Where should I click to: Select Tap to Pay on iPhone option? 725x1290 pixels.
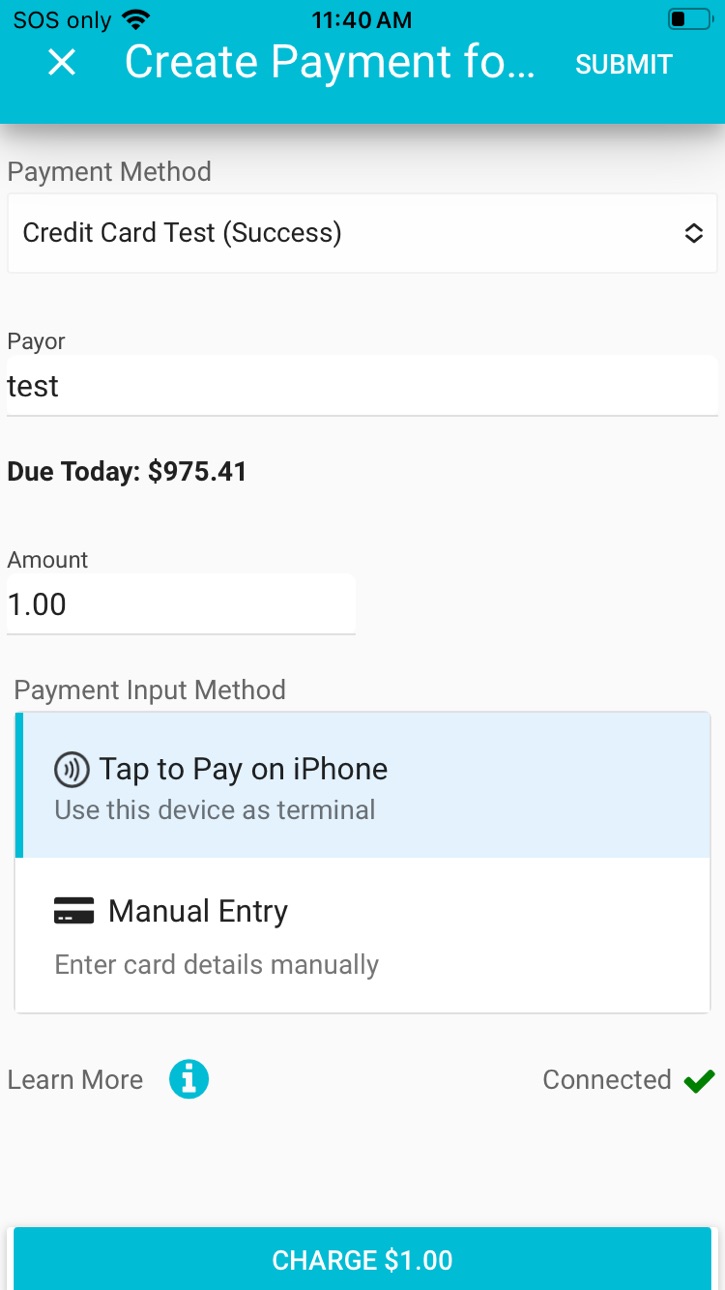(366, 785)
